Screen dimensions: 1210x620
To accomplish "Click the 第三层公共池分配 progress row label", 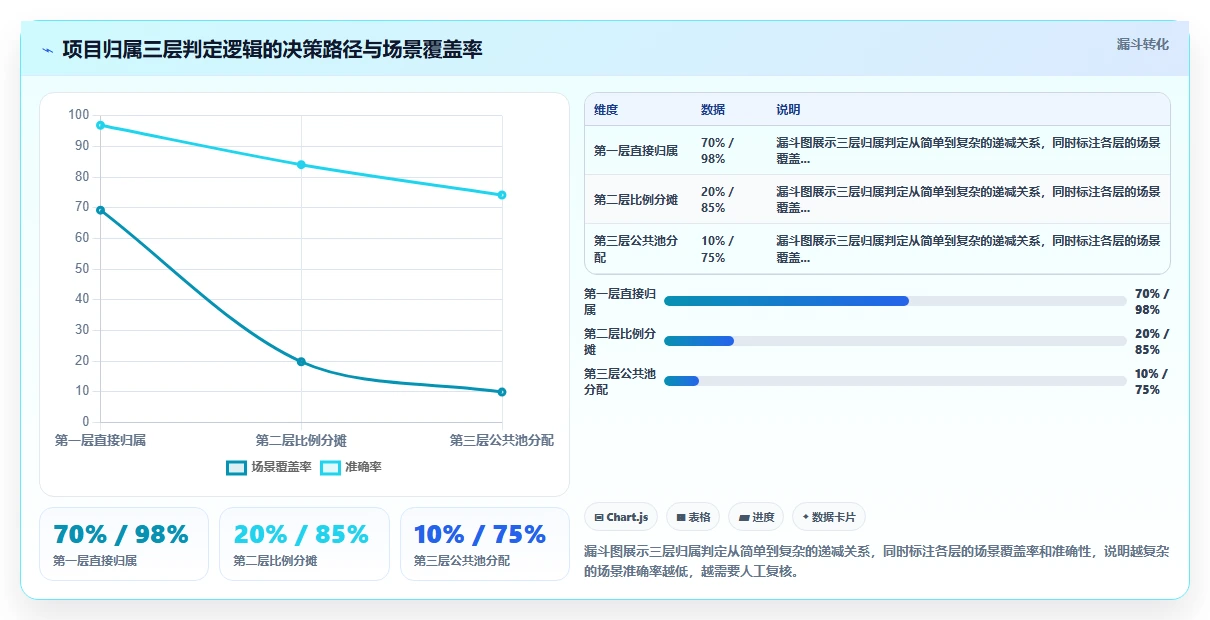I will tap(620, 382).
